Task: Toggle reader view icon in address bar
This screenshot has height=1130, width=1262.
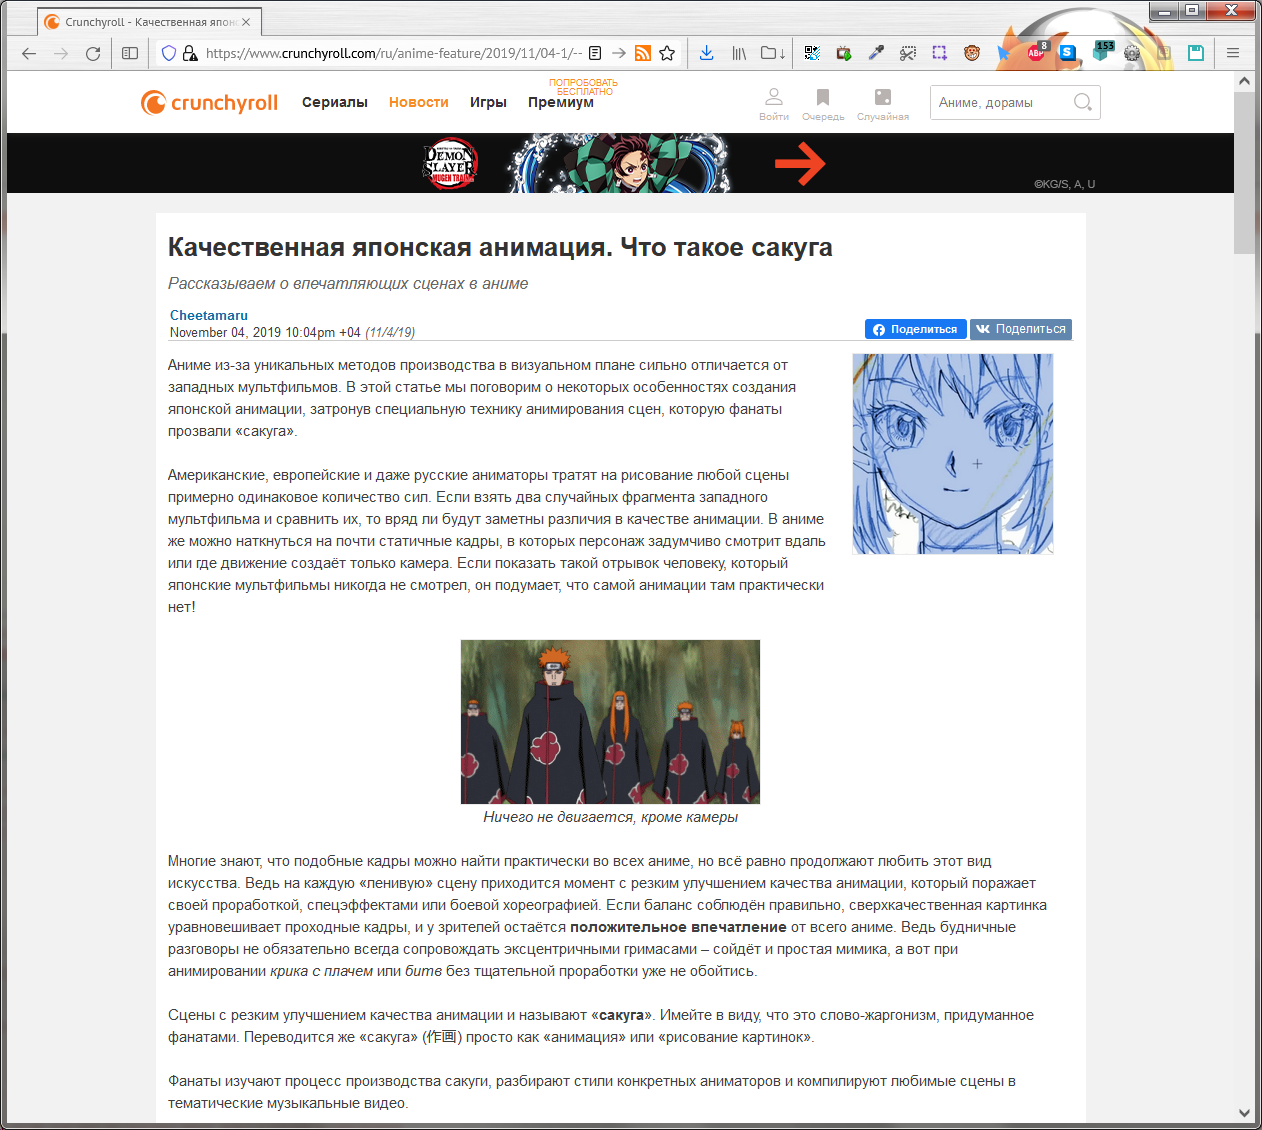Action: 595,53
